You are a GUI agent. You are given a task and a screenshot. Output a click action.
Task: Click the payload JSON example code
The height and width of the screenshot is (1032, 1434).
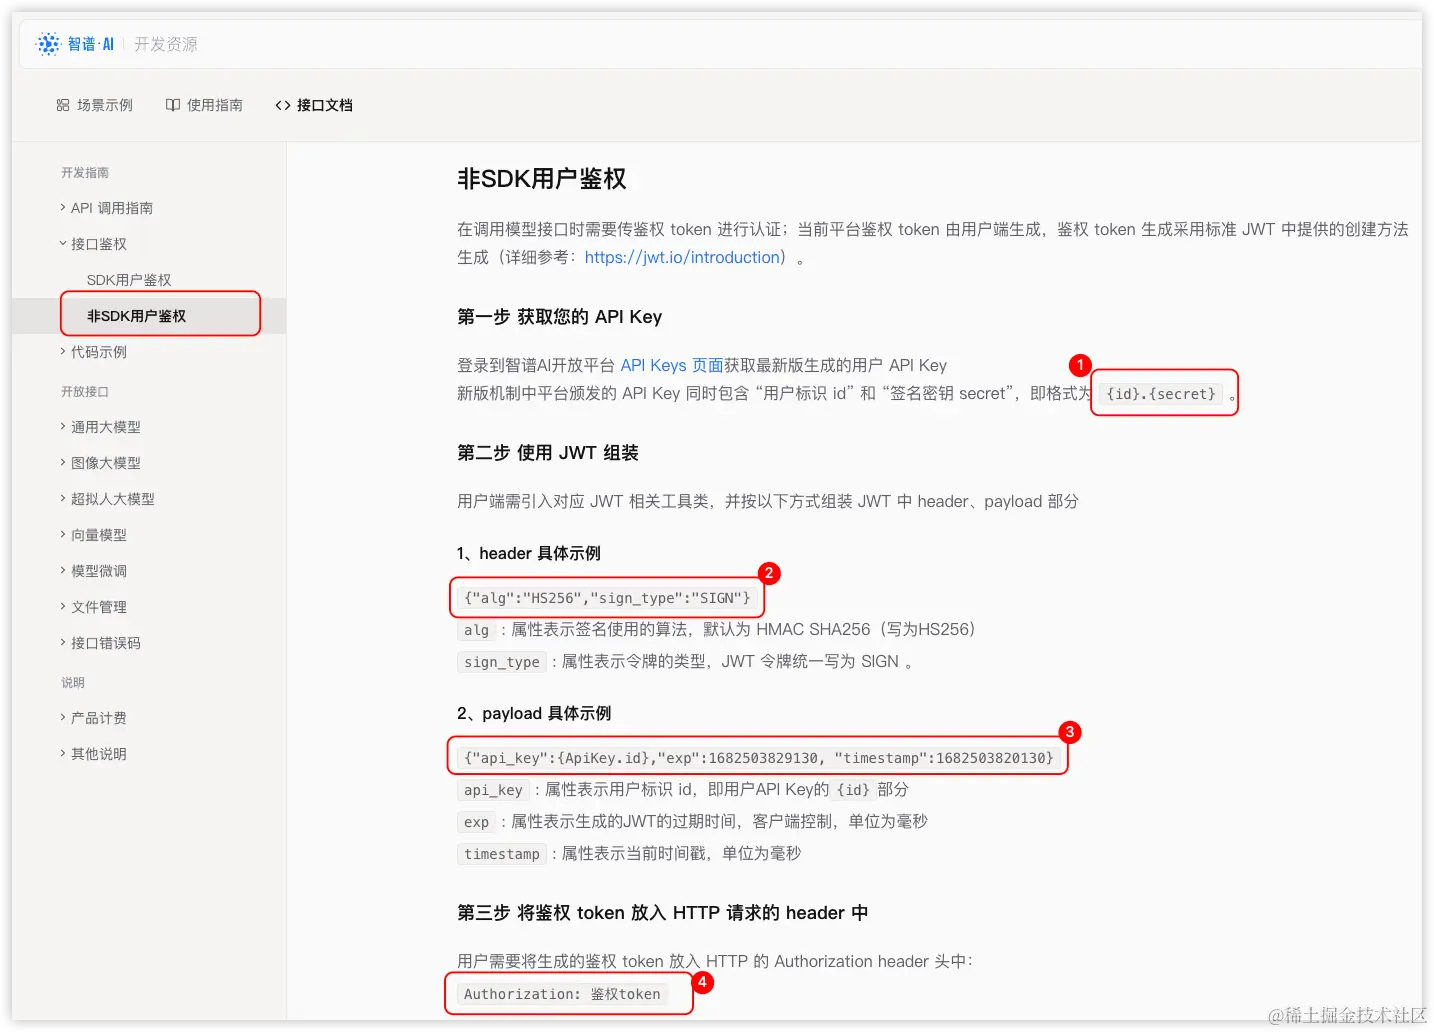(758, 758)
